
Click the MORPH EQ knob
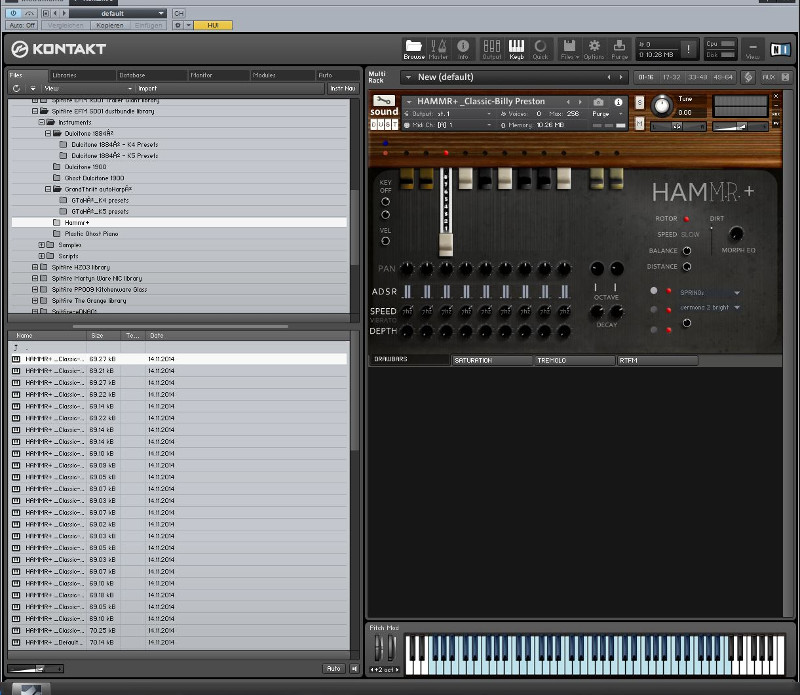pyautogui.click(x=735, y=234)
